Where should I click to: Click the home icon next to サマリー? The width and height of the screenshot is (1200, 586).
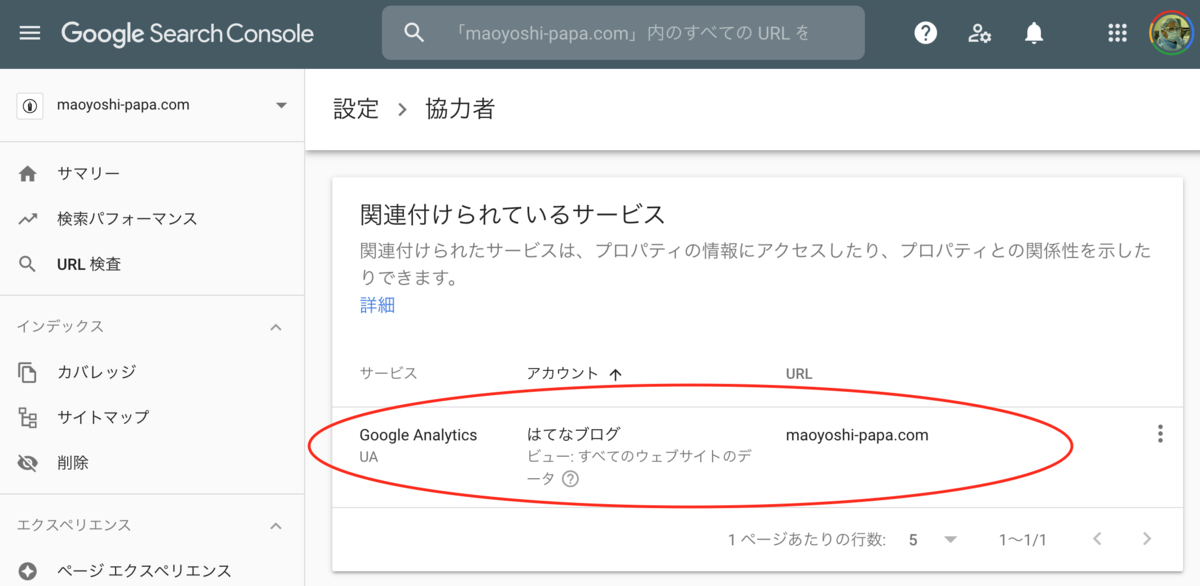tap(28, 174)
